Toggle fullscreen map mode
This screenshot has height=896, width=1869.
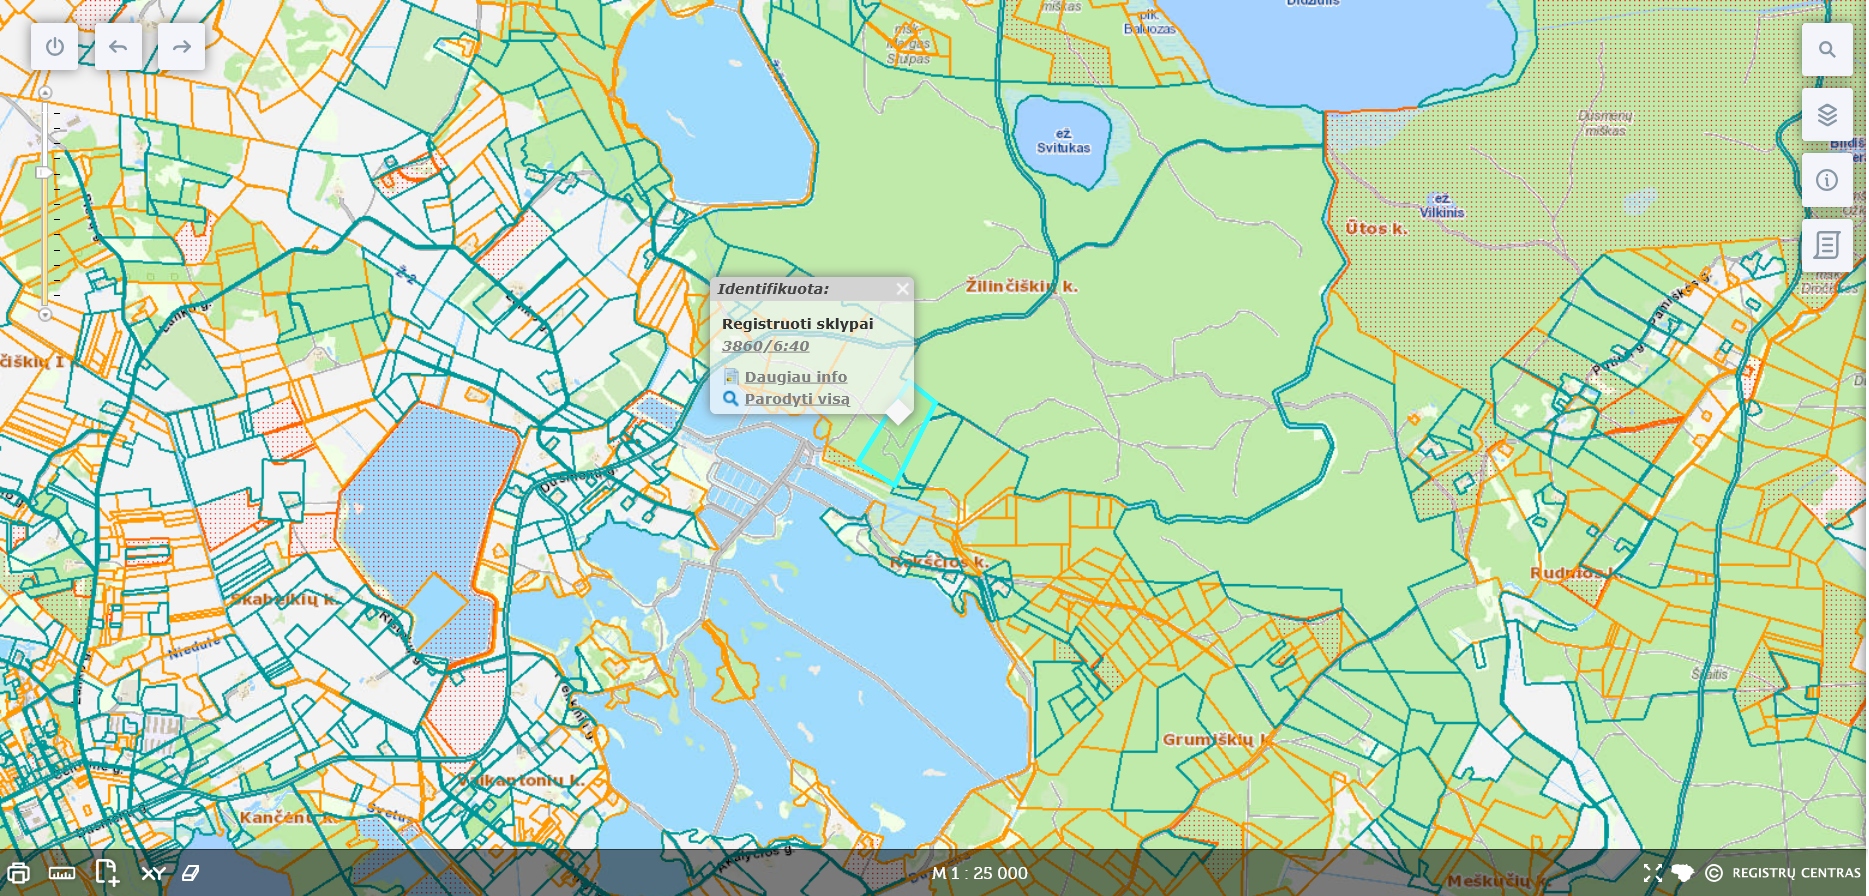pos(1652,873)
